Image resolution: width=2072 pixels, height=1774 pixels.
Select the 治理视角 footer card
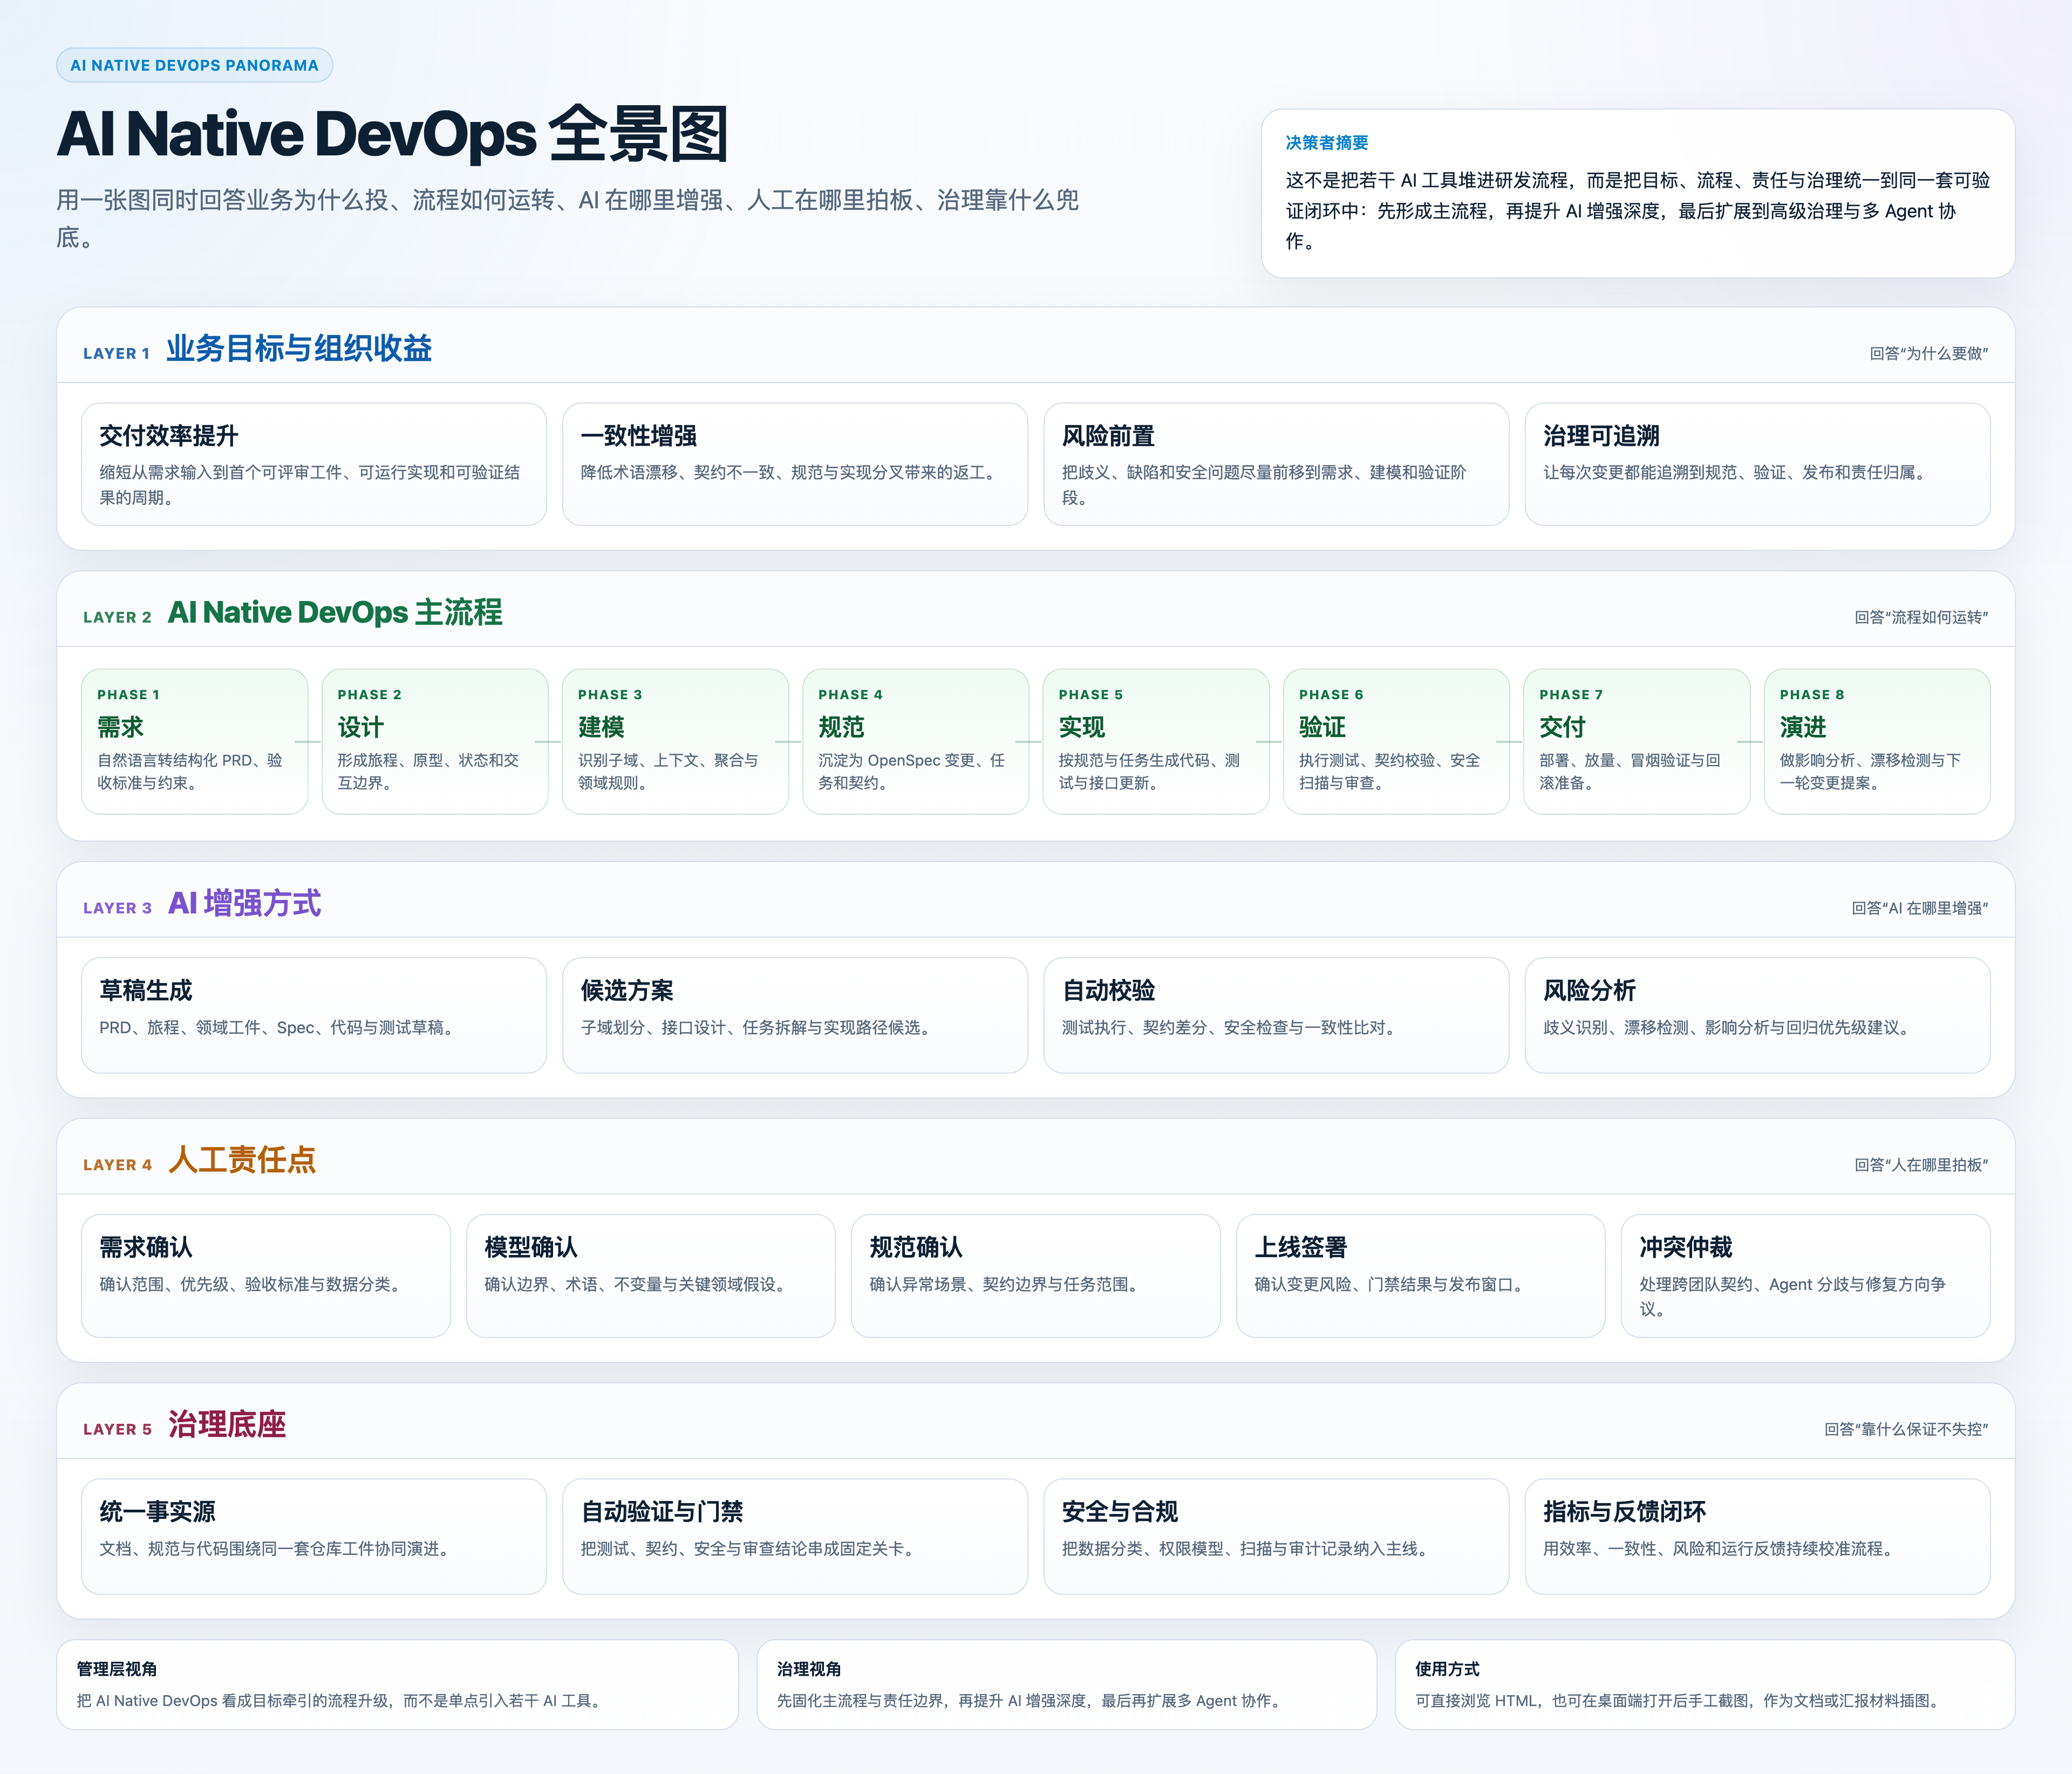[x=1066, y=1684]
